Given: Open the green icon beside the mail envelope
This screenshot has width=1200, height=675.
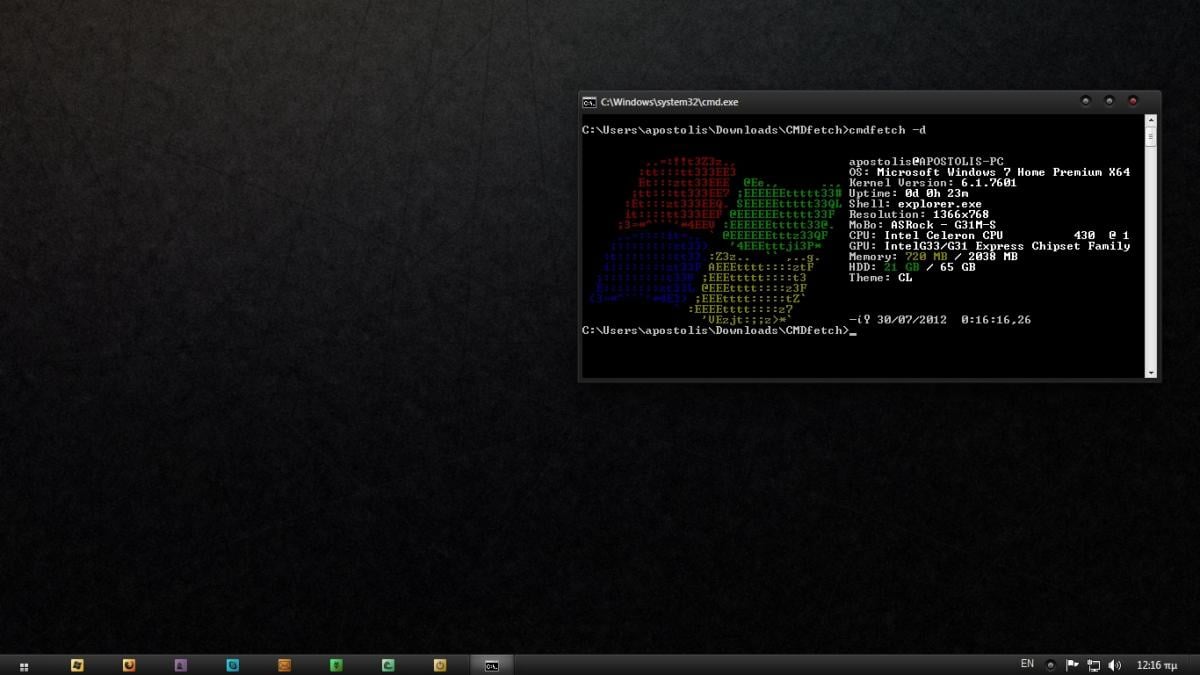Looking at the screenshot, I should click(x=336, y=665).
